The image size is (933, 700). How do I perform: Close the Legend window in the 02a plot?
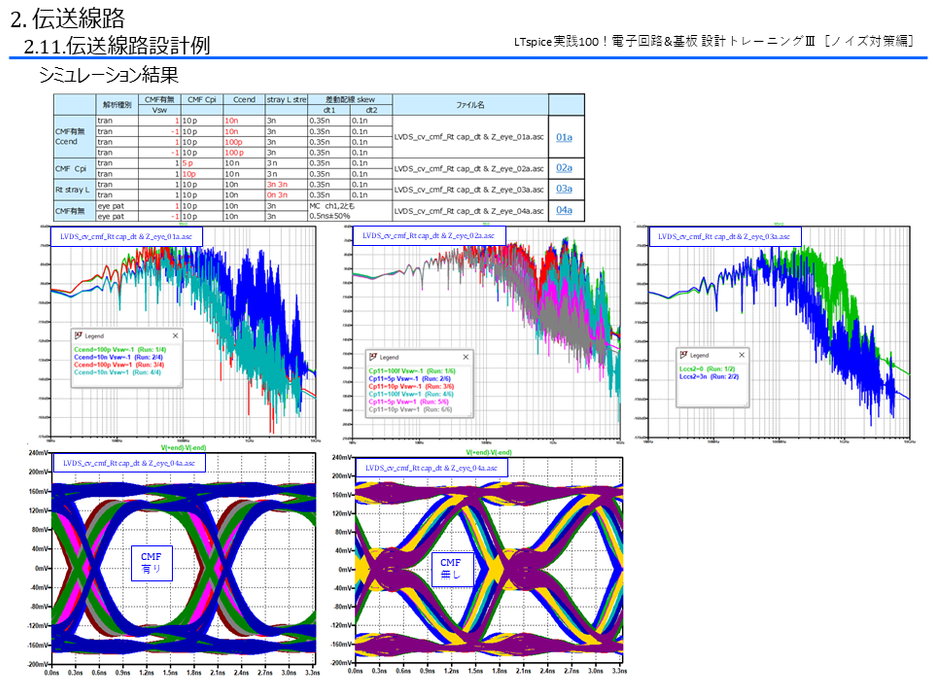click(x=465, y=357)
